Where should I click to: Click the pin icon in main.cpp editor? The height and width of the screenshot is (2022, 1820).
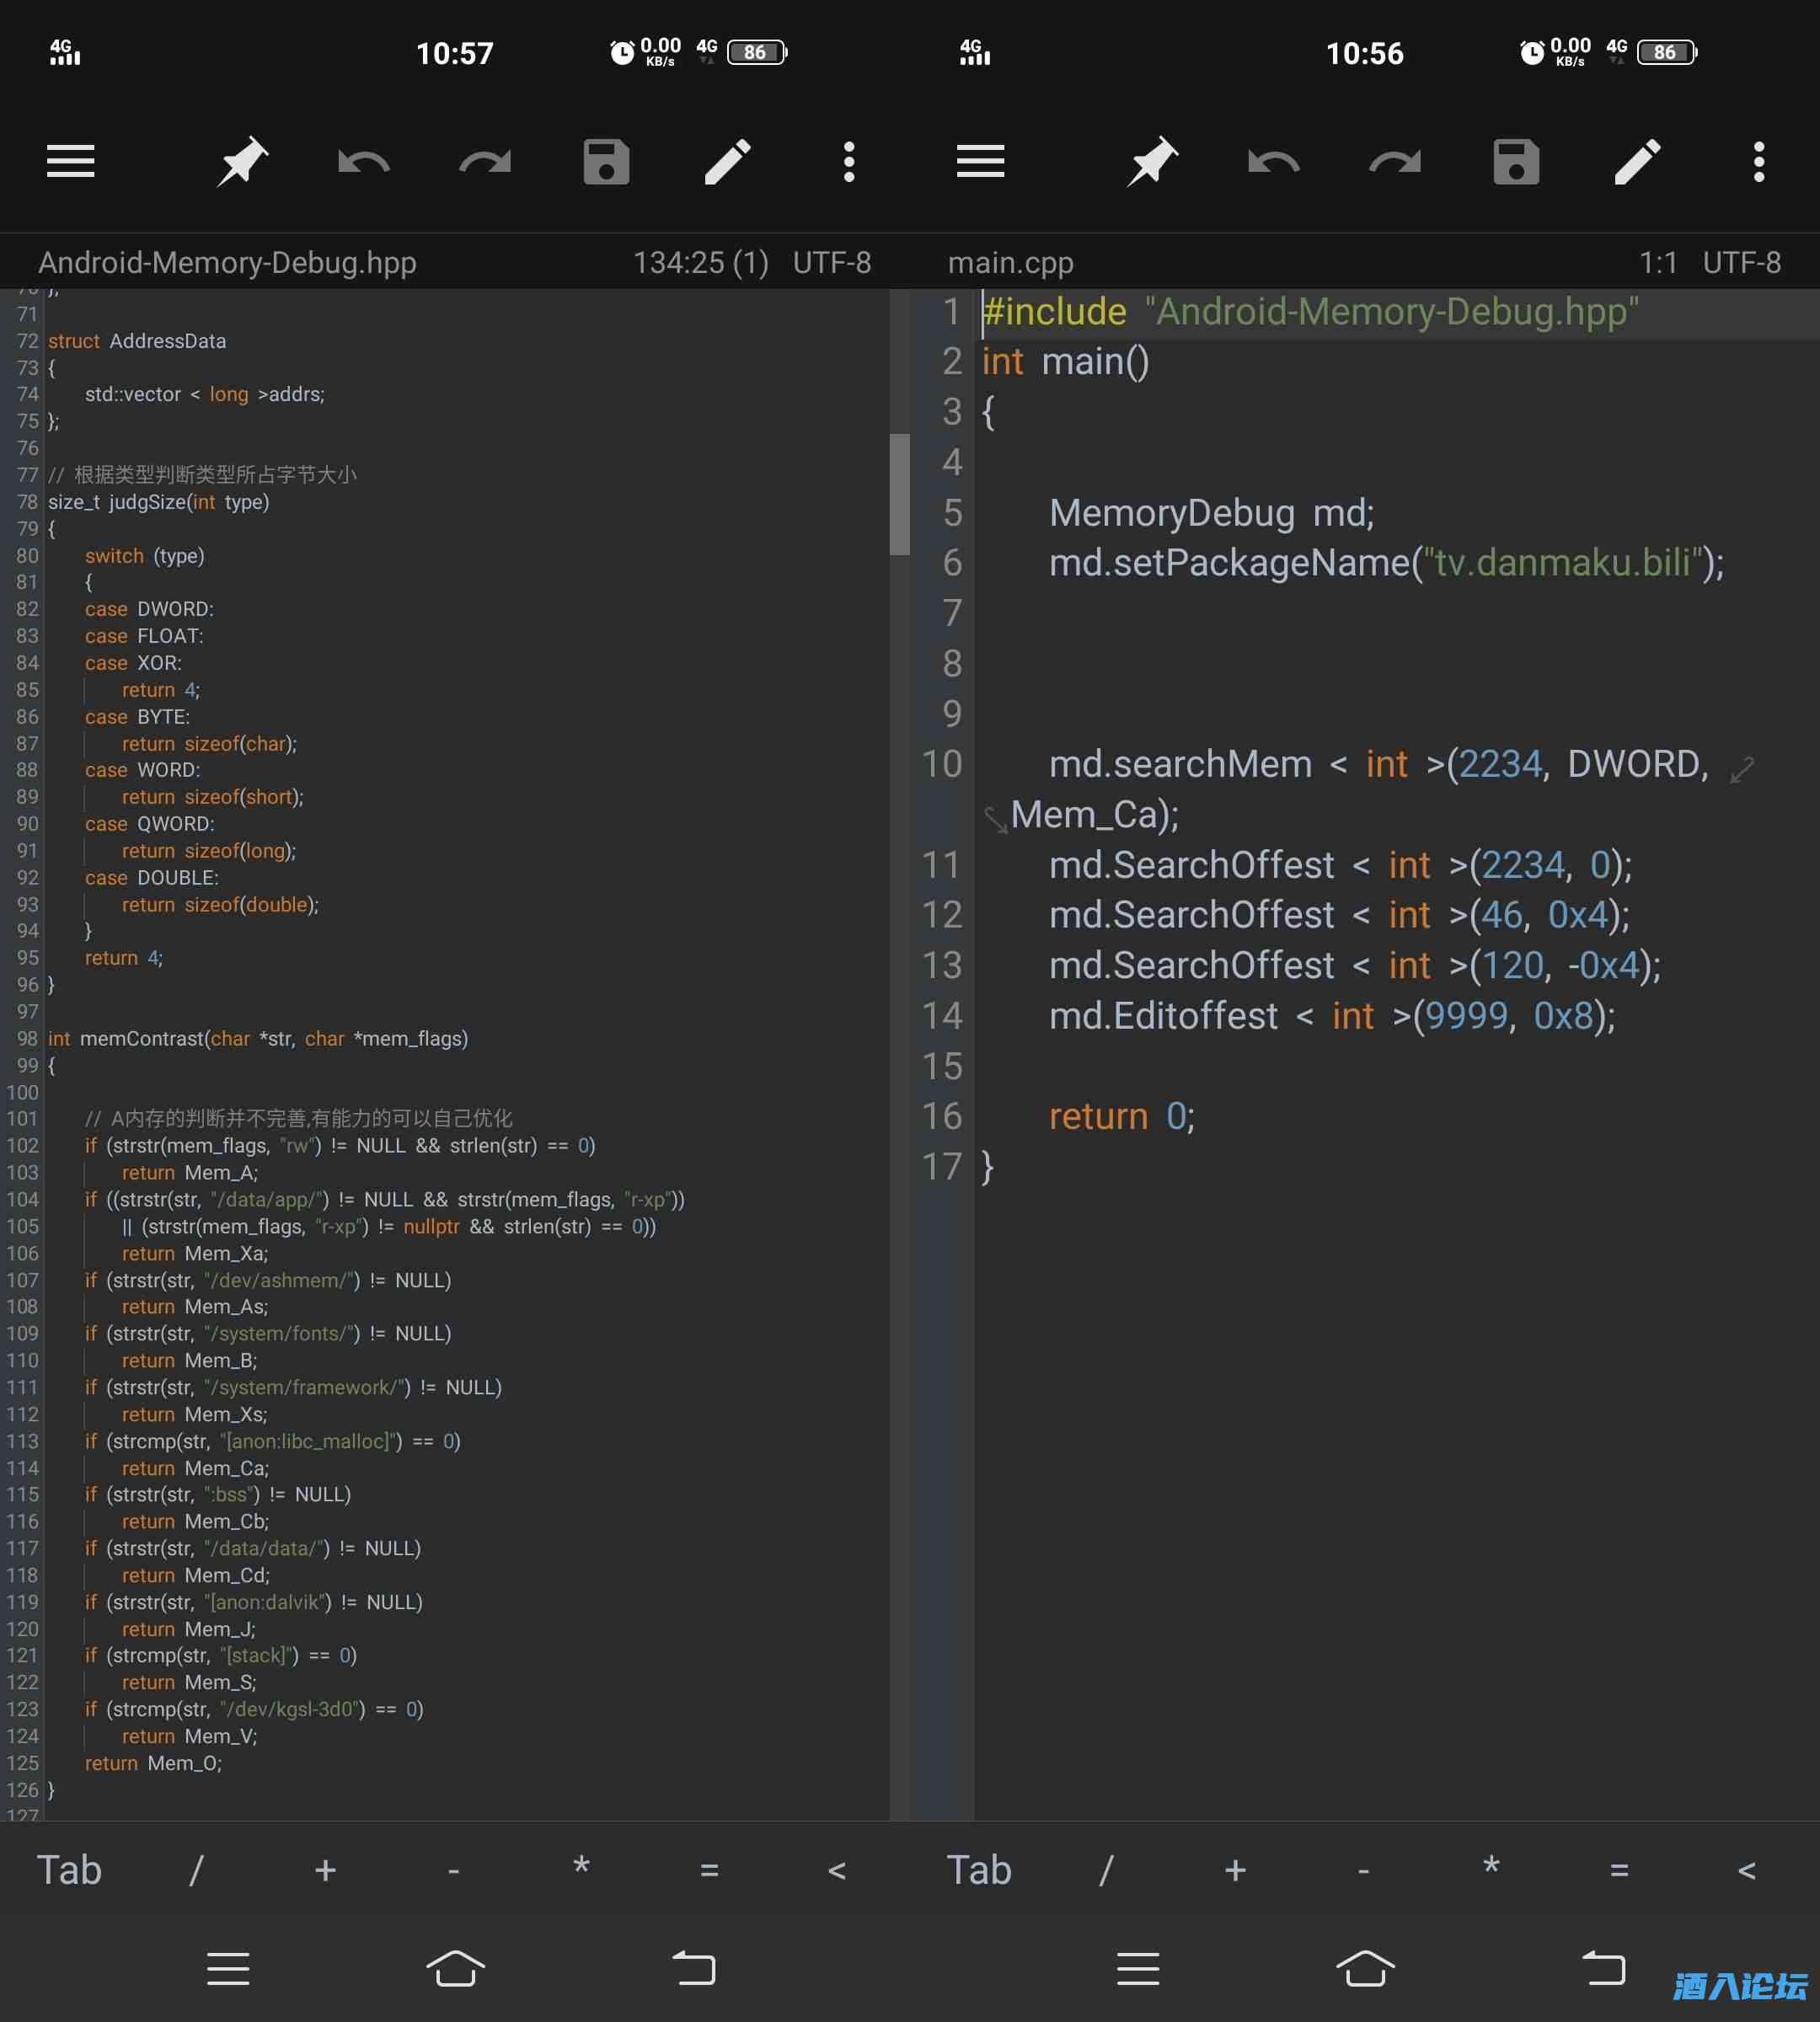pyautogui.click(x=1152, y=161)
